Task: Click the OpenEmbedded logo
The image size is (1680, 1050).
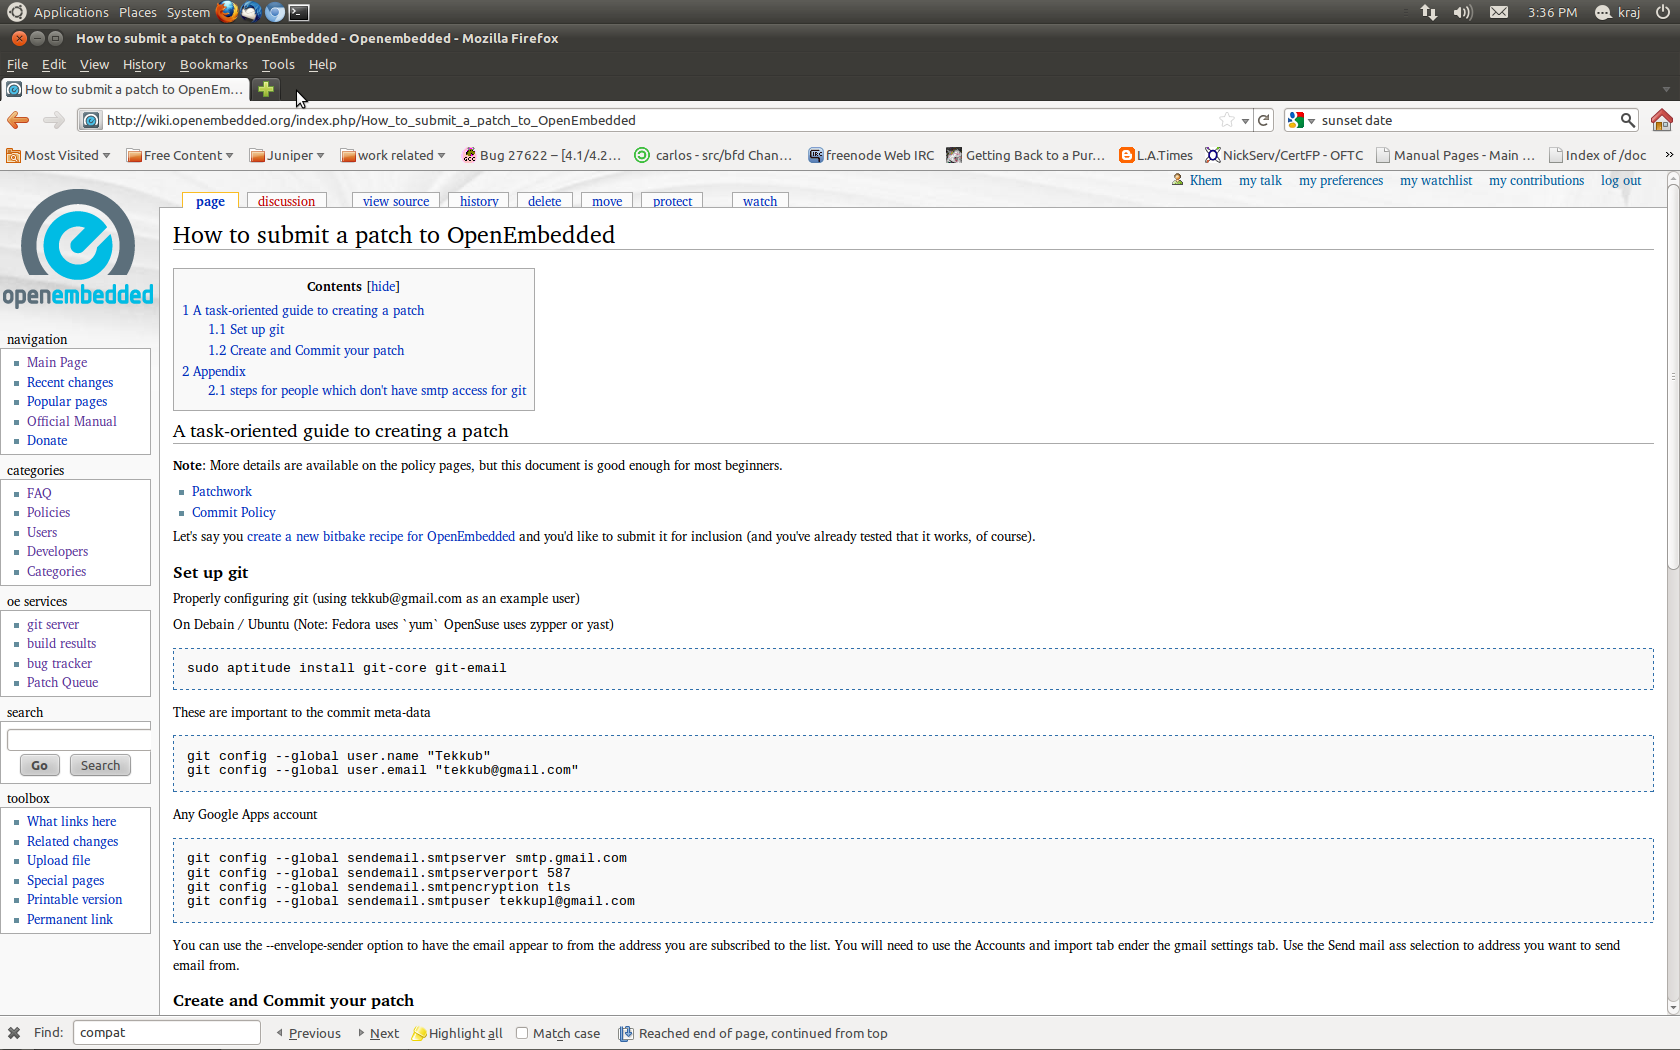Action: [x=78, y=248]
